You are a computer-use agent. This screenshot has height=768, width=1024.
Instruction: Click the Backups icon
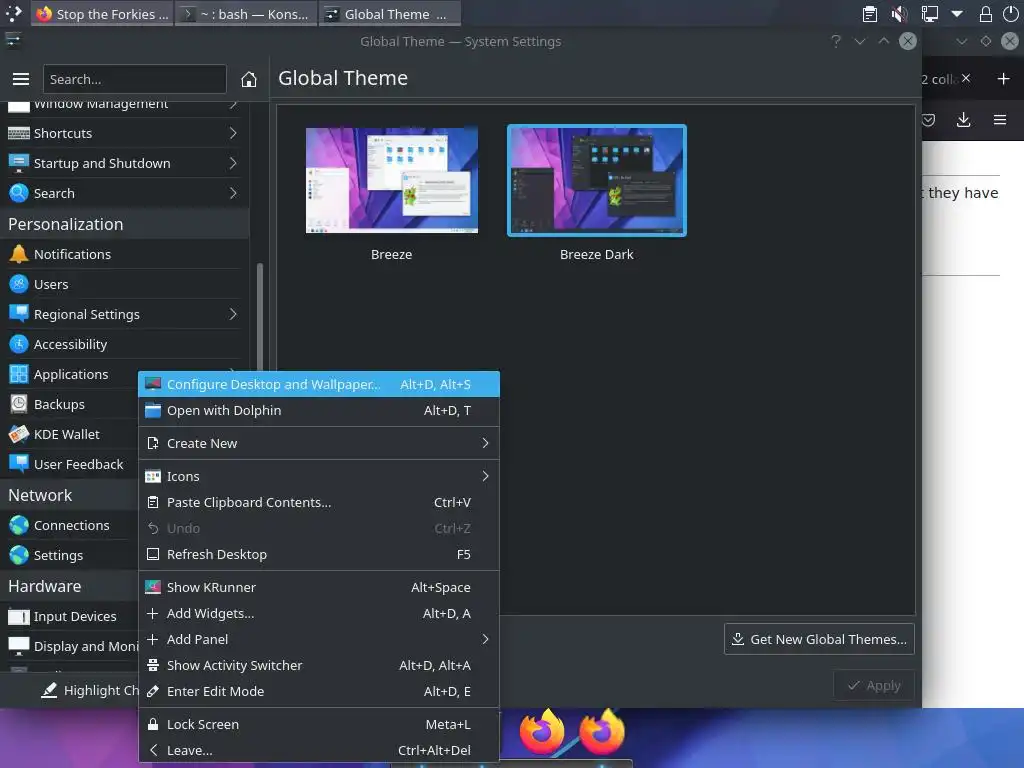(18, 404)
